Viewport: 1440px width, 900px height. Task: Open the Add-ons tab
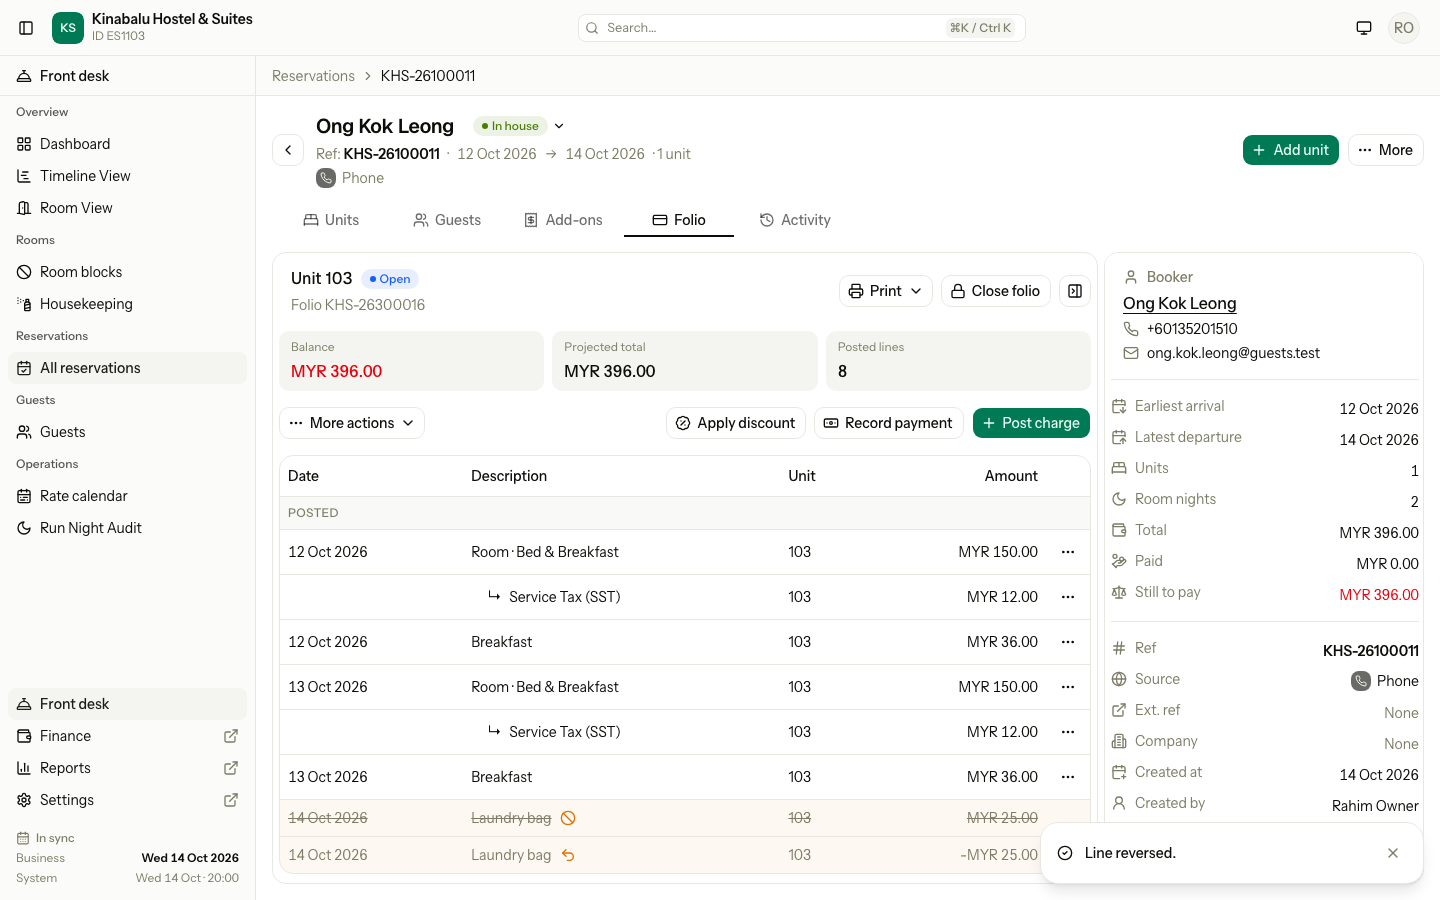[563, 220]
